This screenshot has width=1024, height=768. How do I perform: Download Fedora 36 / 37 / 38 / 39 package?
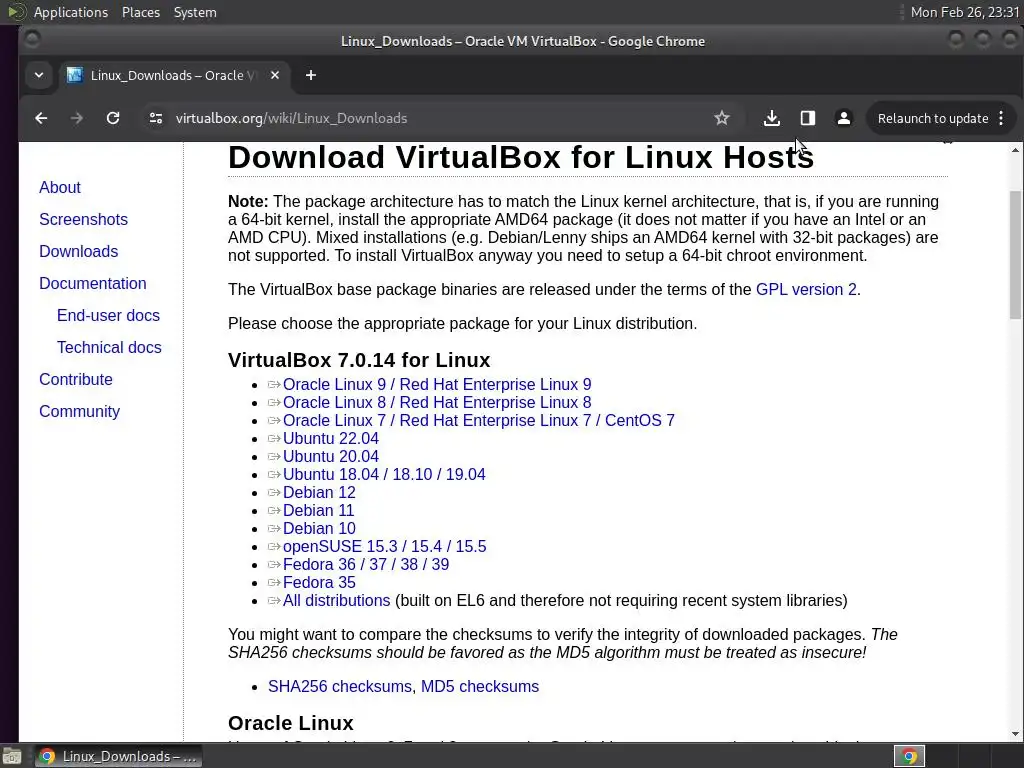pos(366,564)
